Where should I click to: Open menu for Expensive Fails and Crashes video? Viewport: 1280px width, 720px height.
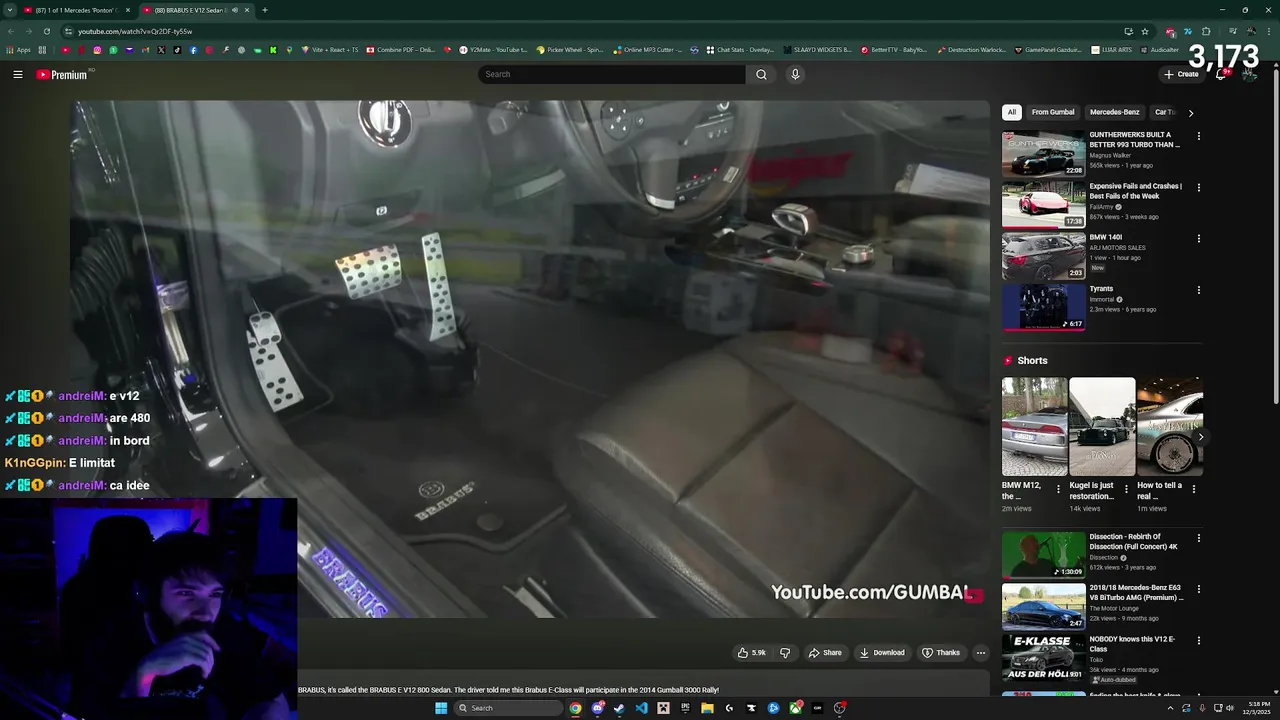click(x=1198, y=187)
